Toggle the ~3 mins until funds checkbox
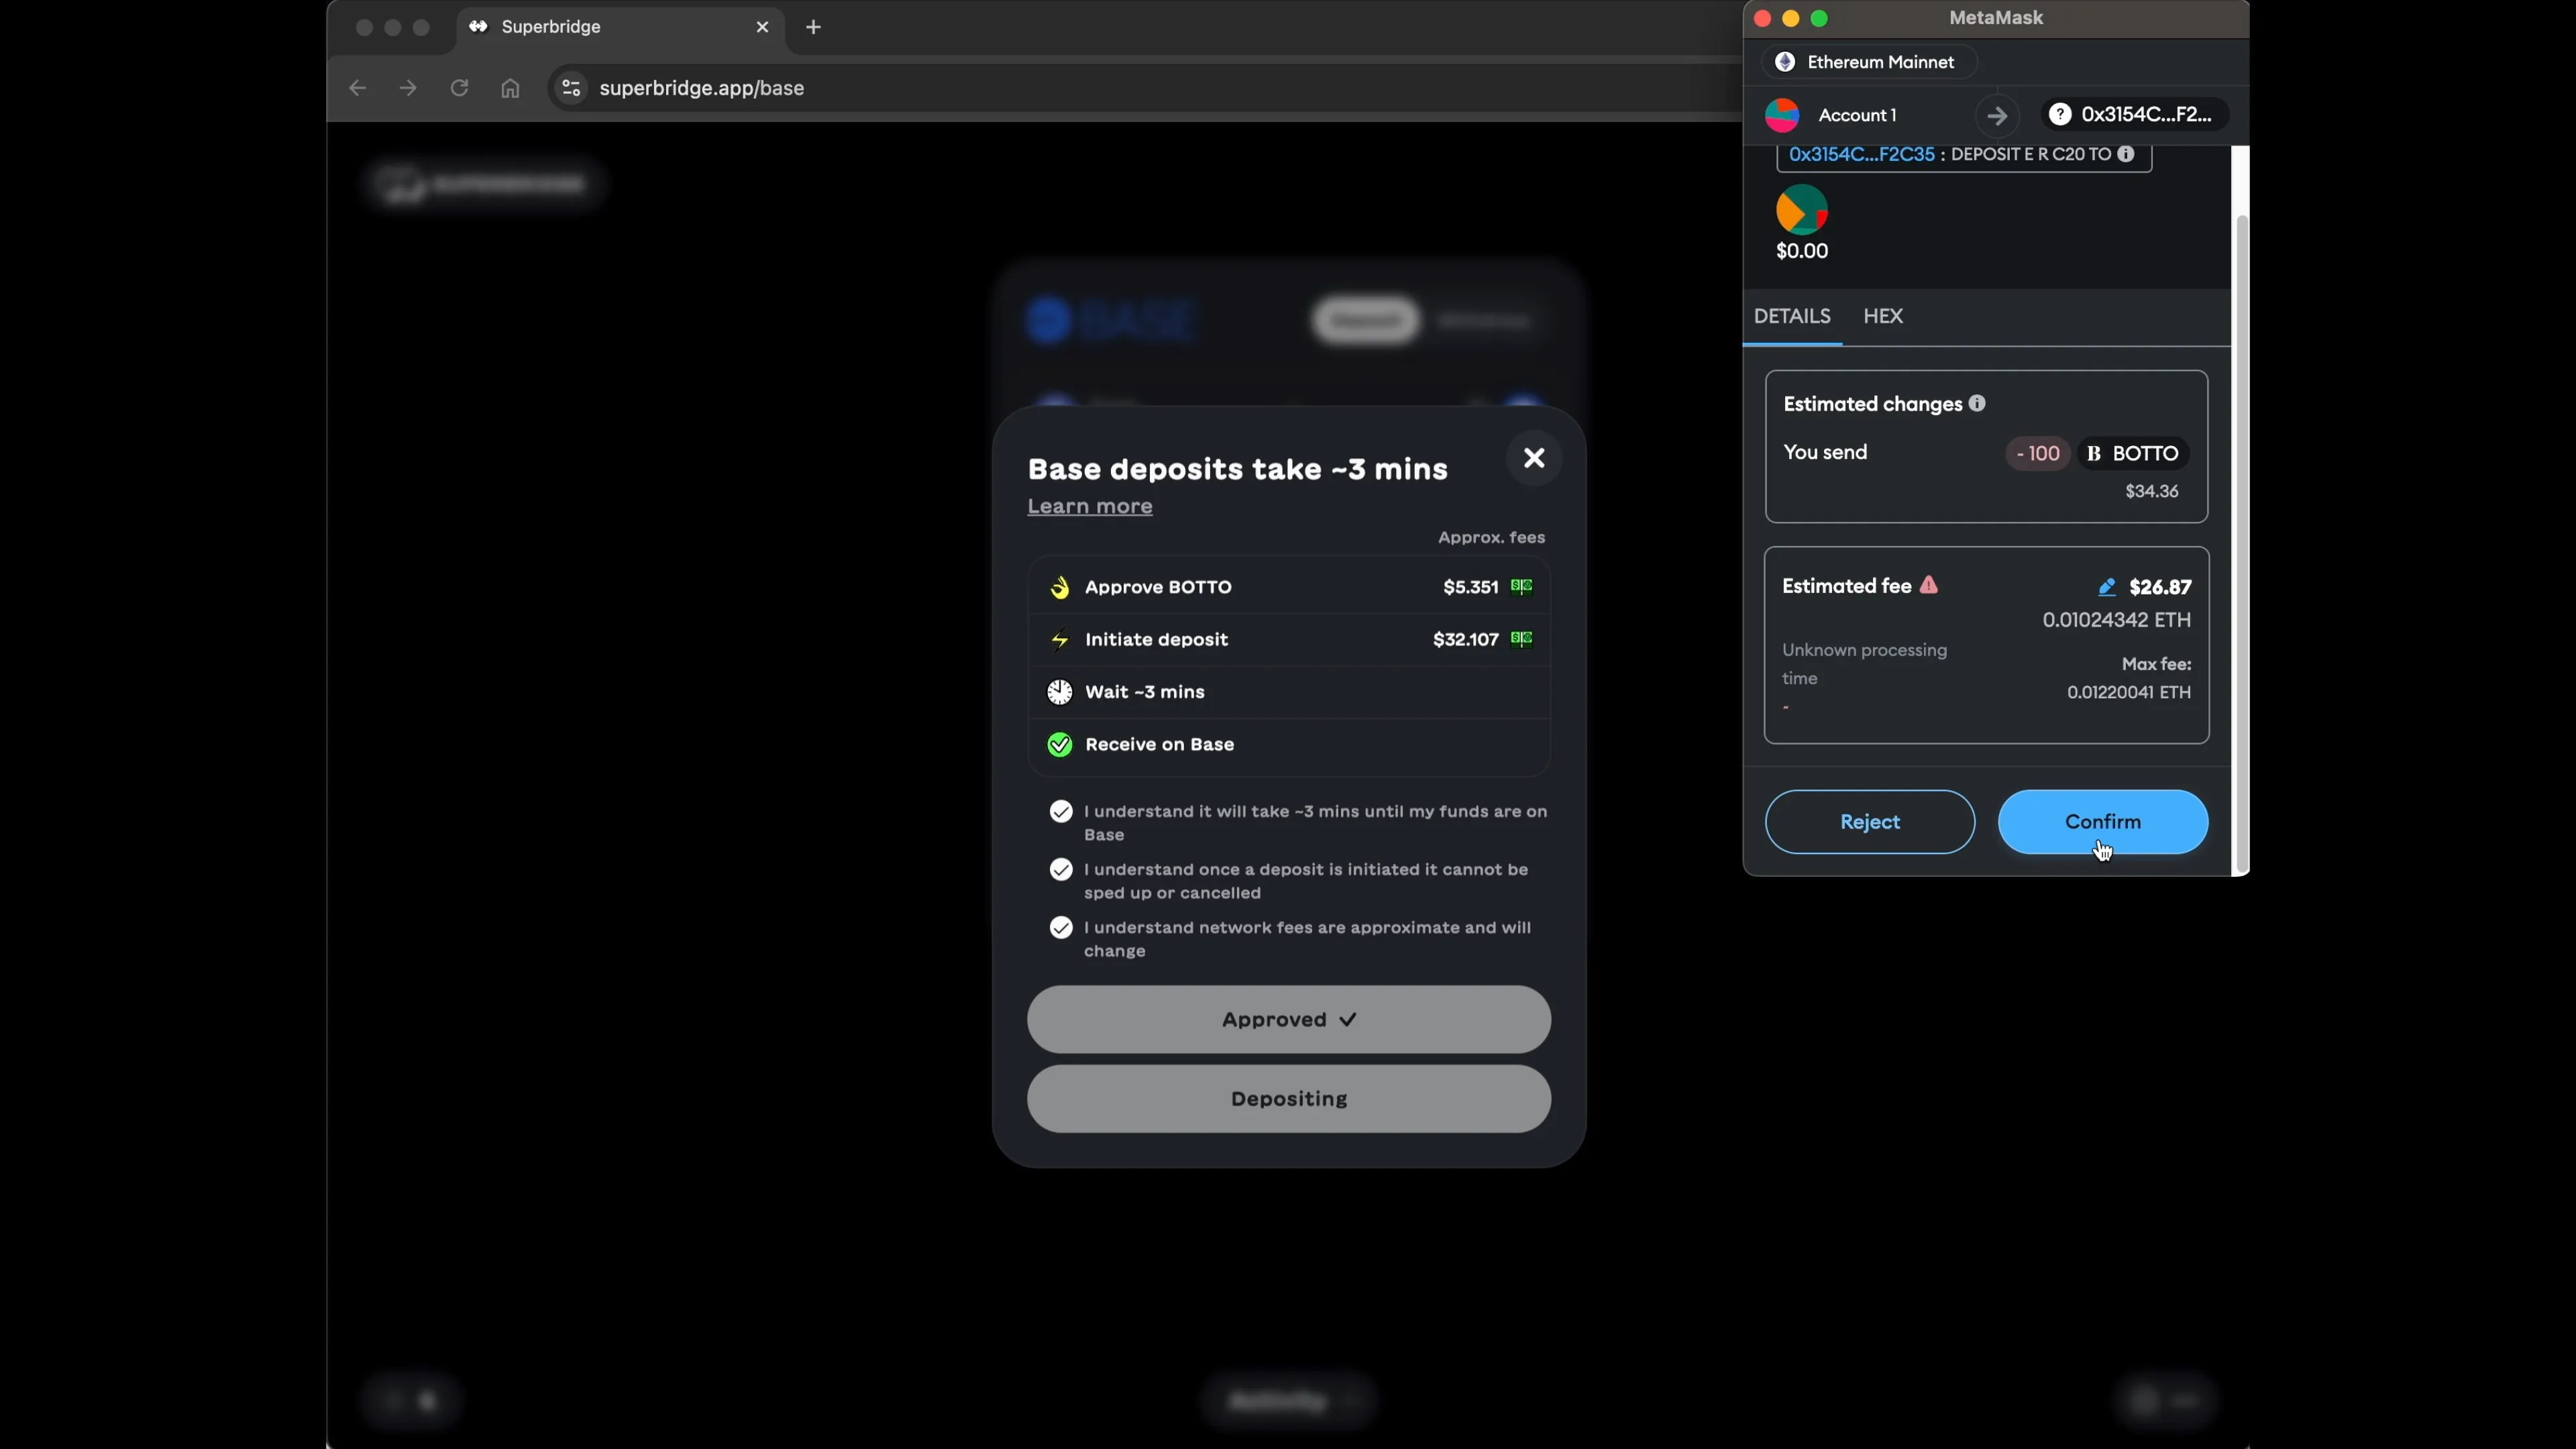The image size is (2576, 1449). click(1061, 812)
